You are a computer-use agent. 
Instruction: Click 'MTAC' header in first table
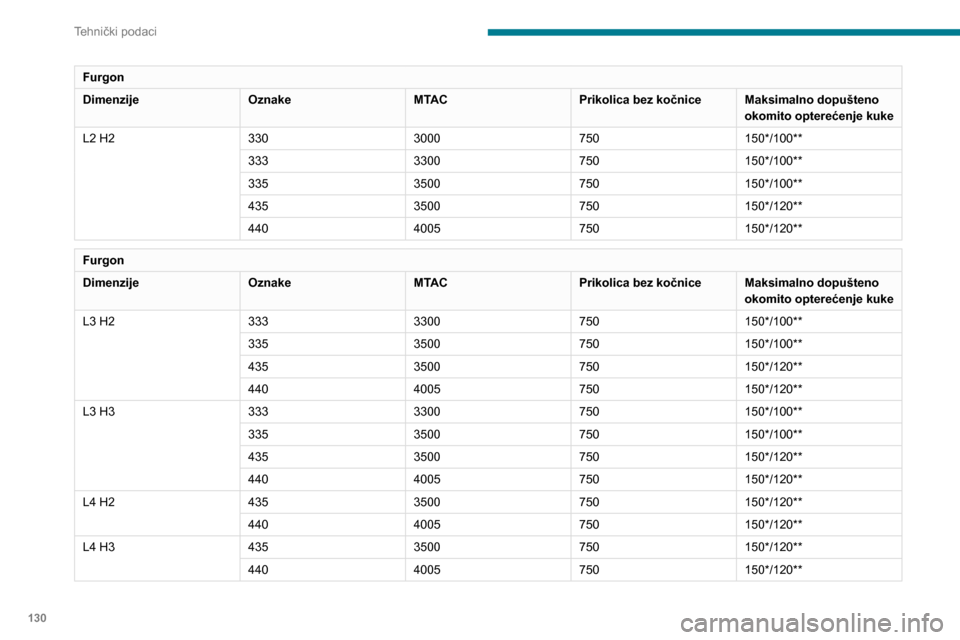[430, 100]
